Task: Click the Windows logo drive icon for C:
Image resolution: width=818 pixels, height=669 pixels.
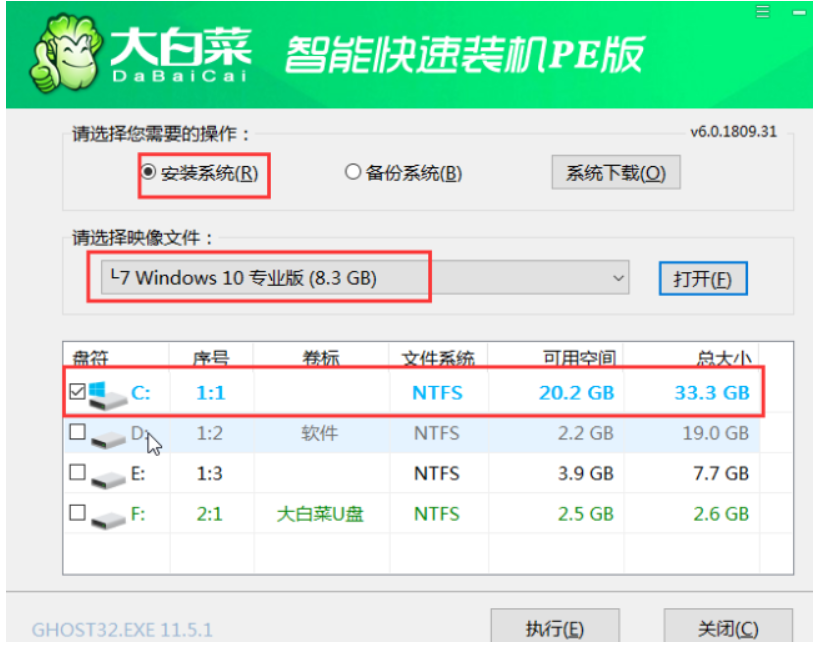Action: tap(107, 395)
